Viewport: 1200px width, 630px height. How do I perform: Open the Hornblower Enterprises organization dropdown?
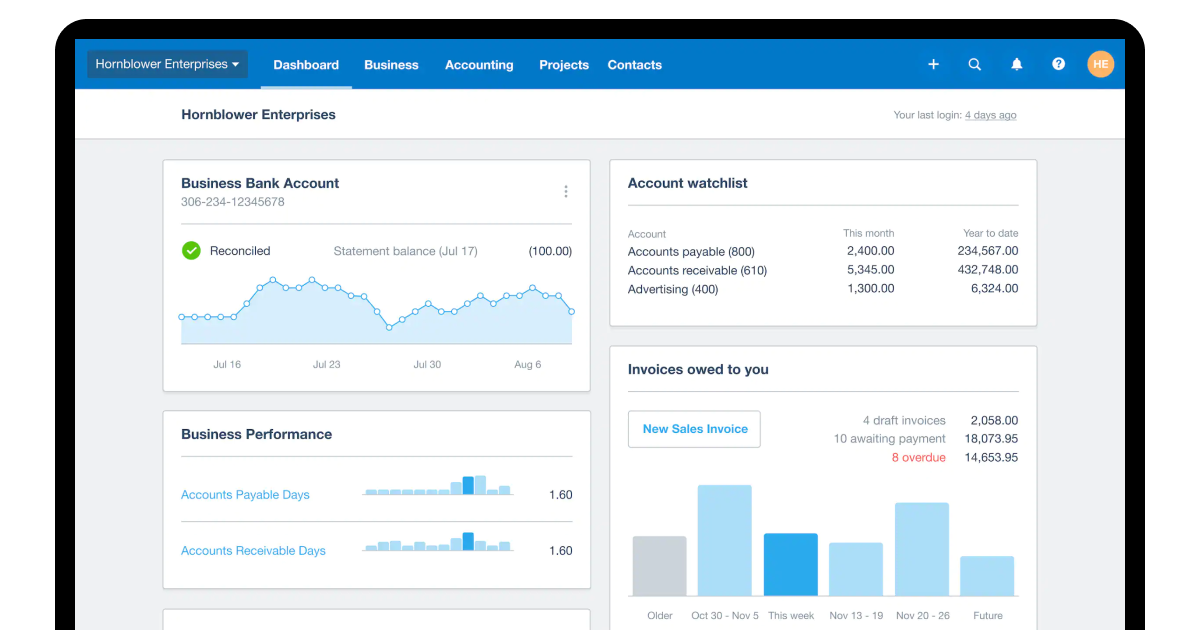coord(166,63)
